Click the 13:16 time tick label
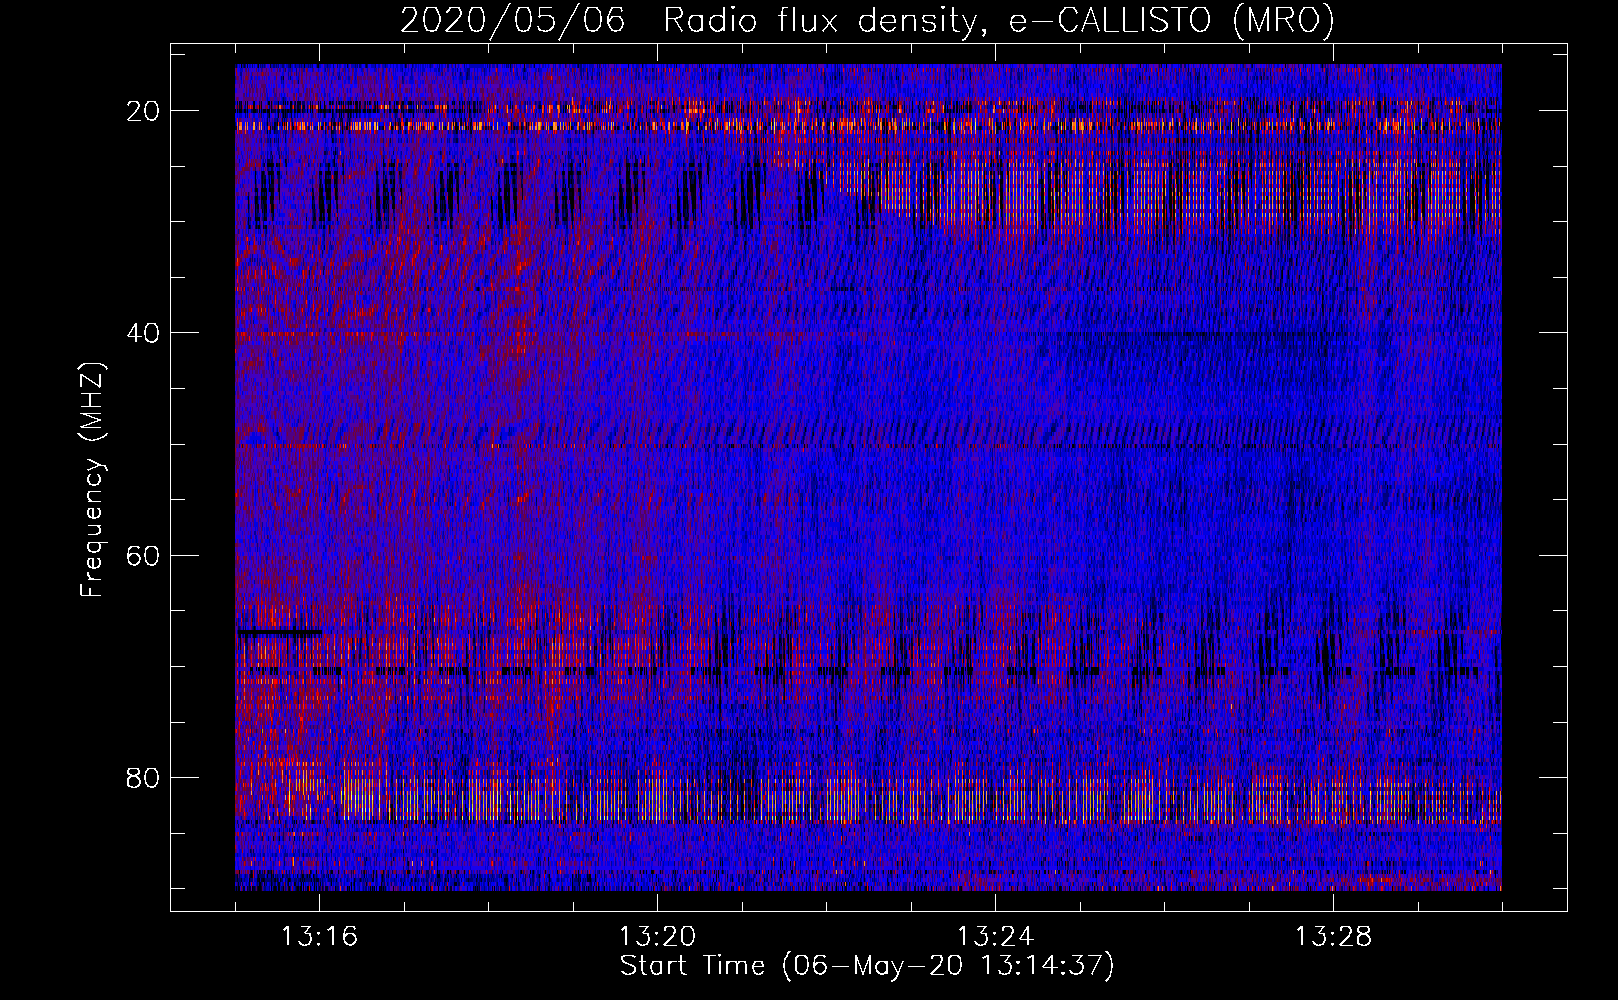This screenshot has width=1618, height=1000. [319, 937]
